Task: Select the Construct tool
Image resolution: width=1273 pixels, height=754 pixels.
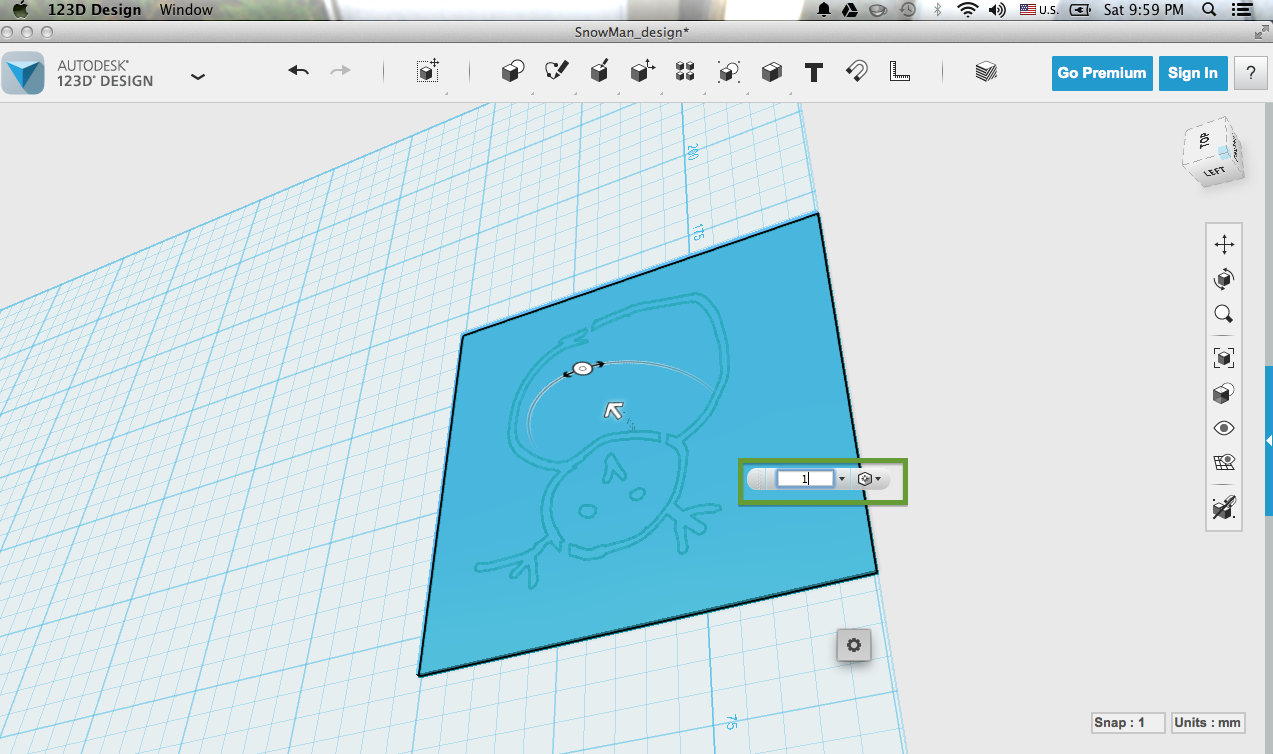Action: 599,72
